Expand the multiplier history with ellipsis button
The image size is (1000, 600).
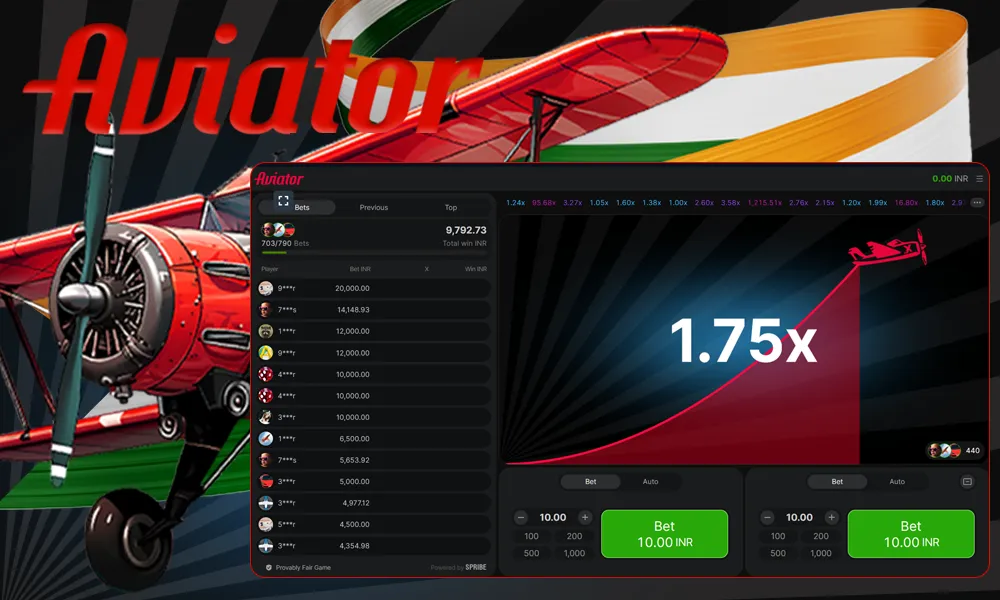[x=977, y=203]
